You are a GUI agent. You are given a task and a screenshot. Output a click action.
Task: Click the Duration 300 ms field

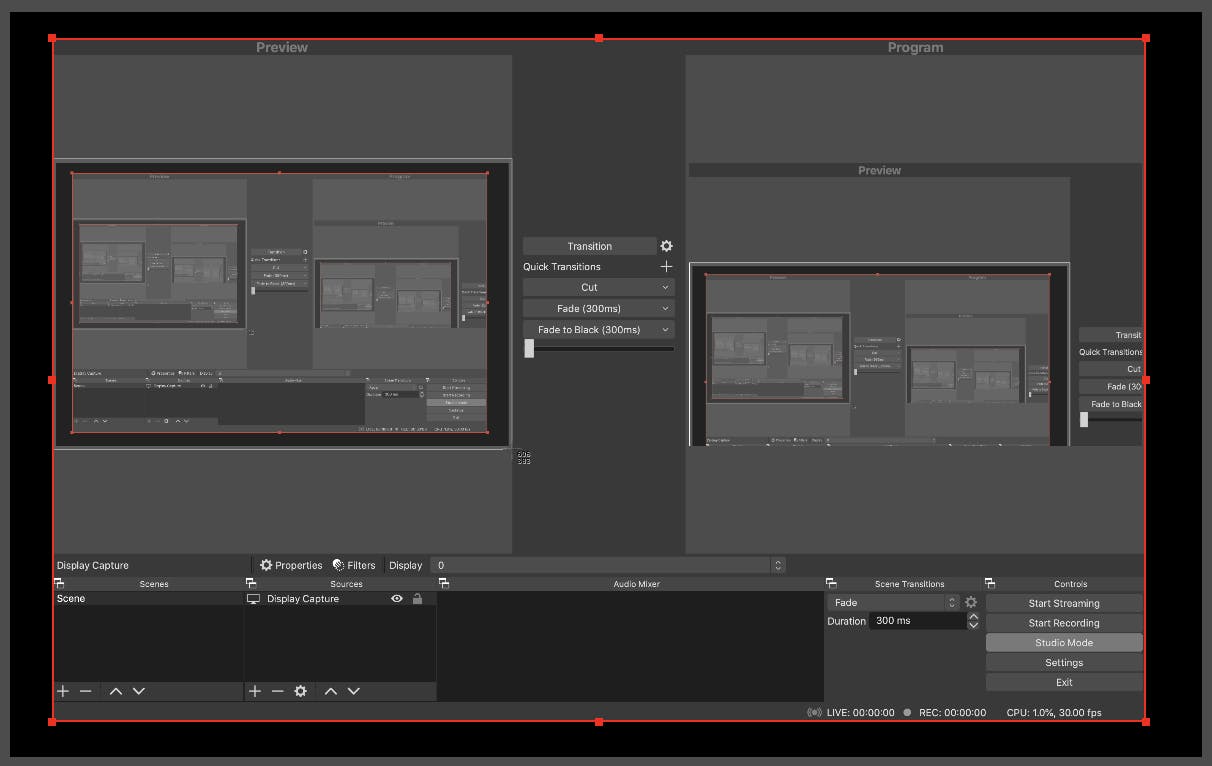tap(918, 621)
